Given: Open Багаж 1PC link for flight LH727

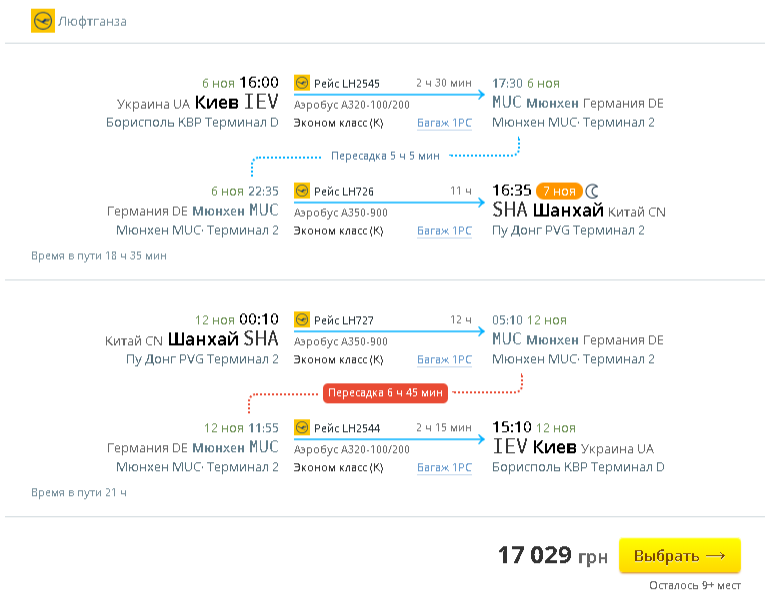Looking at the screenshot, I should pyautogui.click(x=444, y=360).
